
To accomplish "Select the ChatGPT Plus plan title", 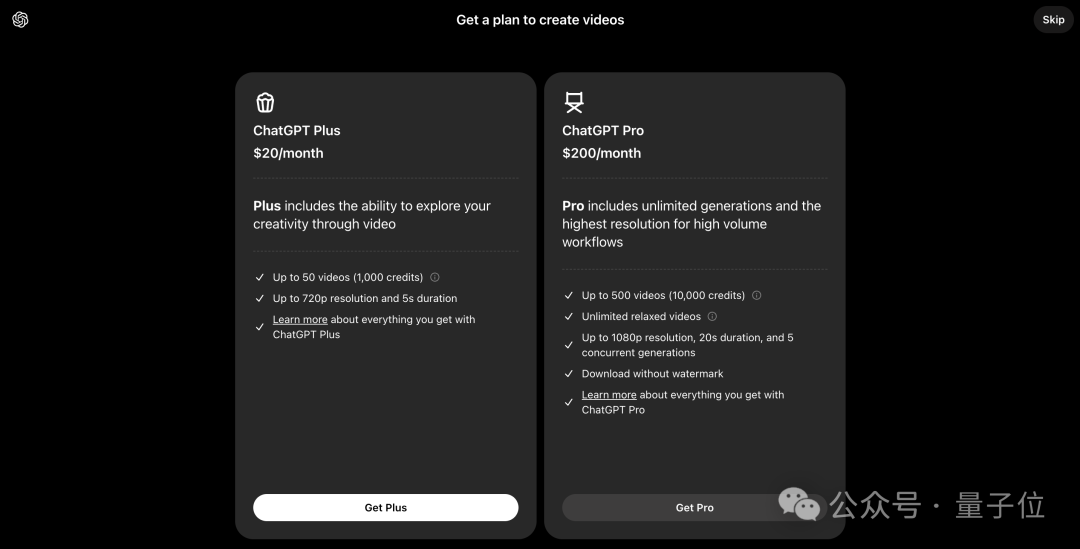I will click(x=297, y=131).
